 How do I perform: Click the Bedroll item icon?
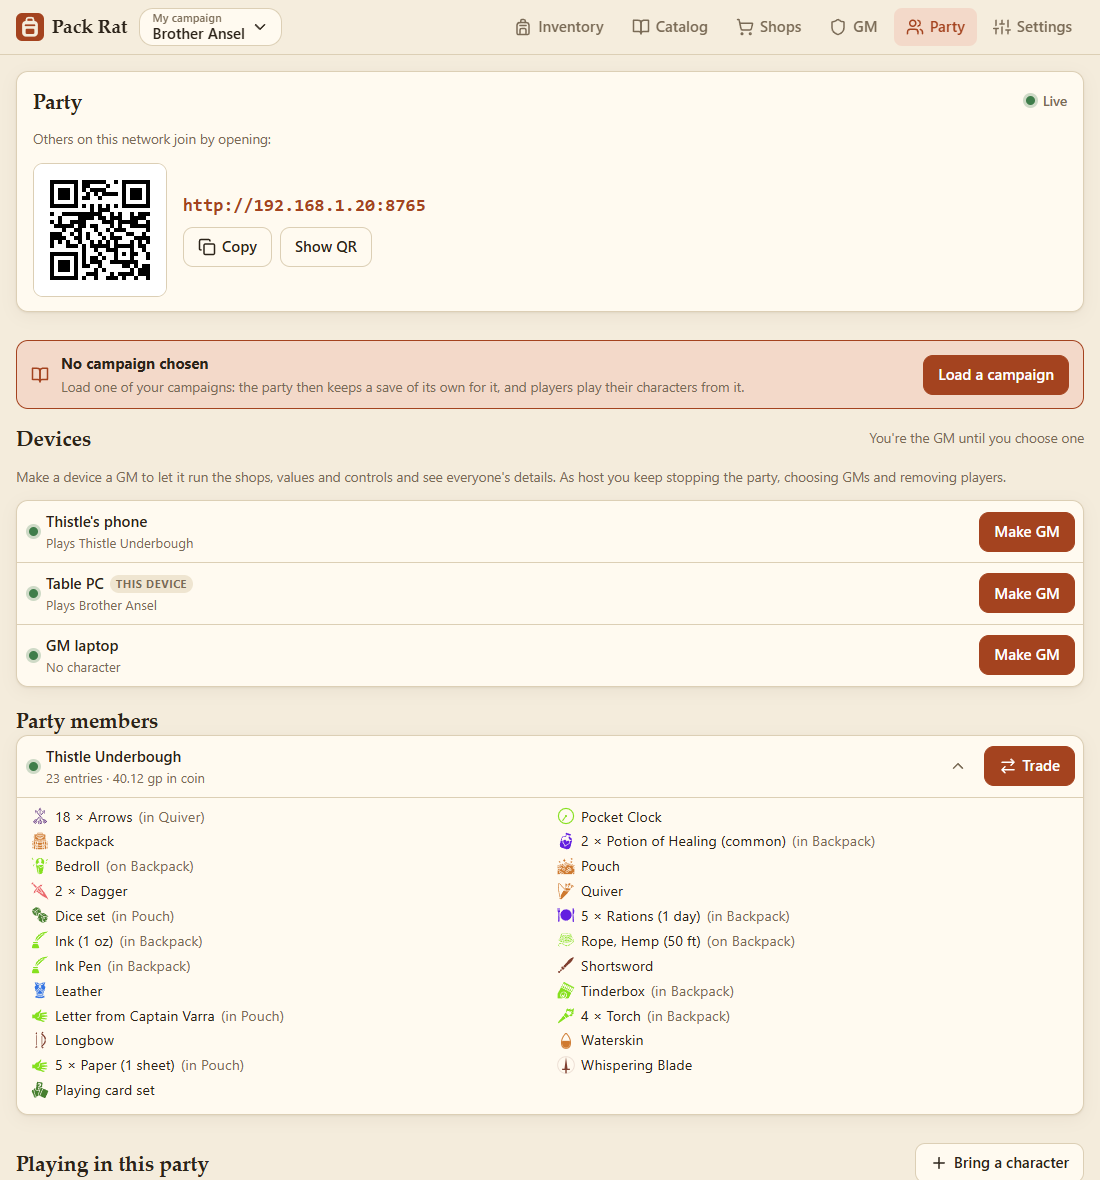coord(40,866)
